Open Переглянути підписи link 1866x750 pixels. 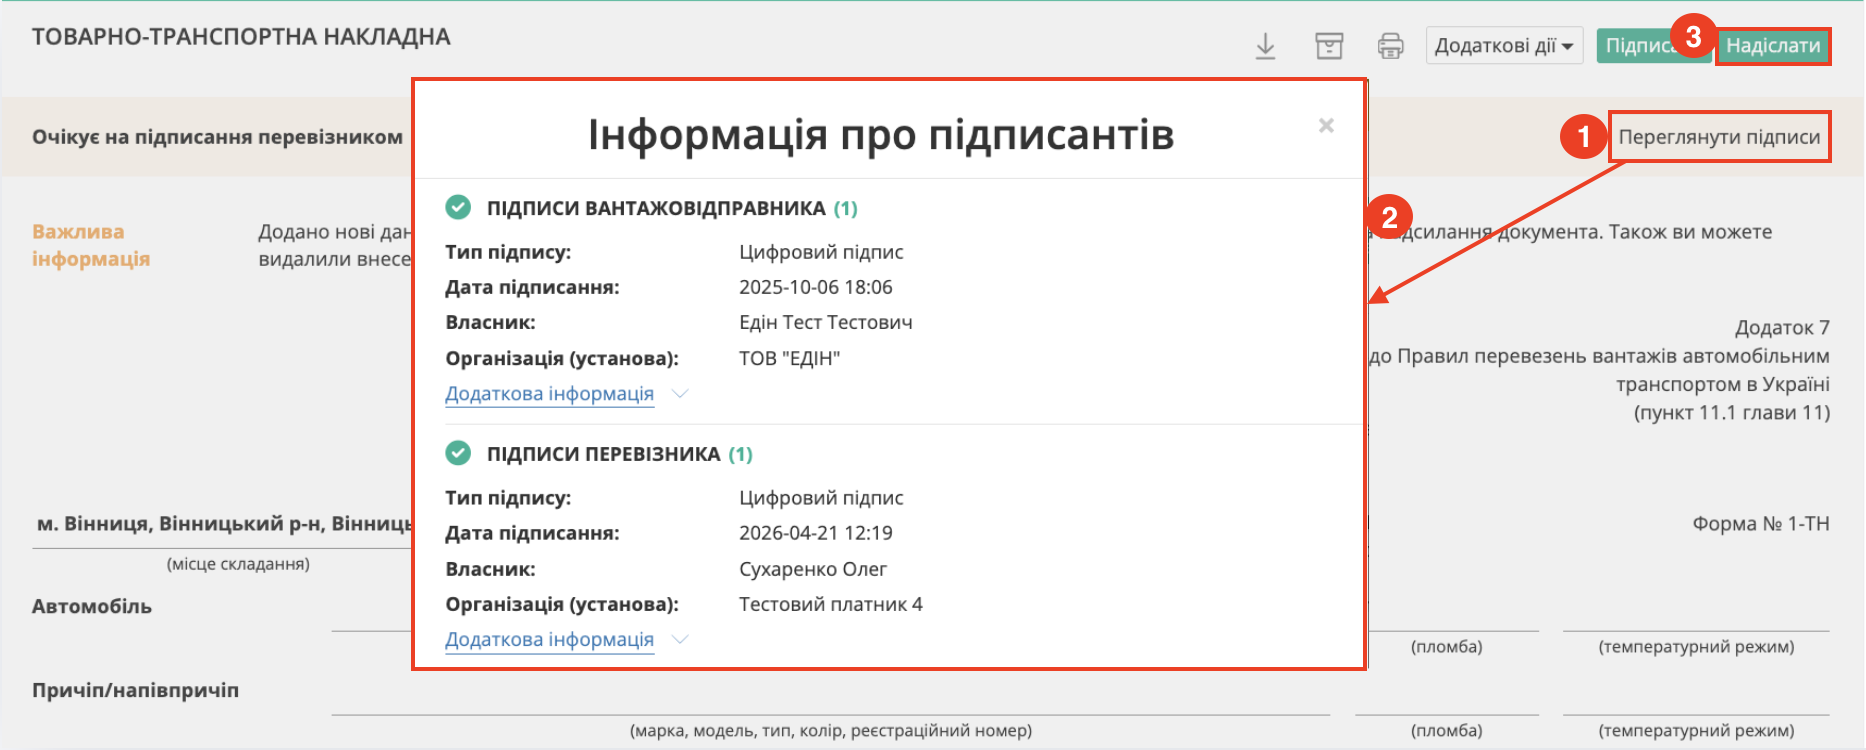coord(1719,137)
